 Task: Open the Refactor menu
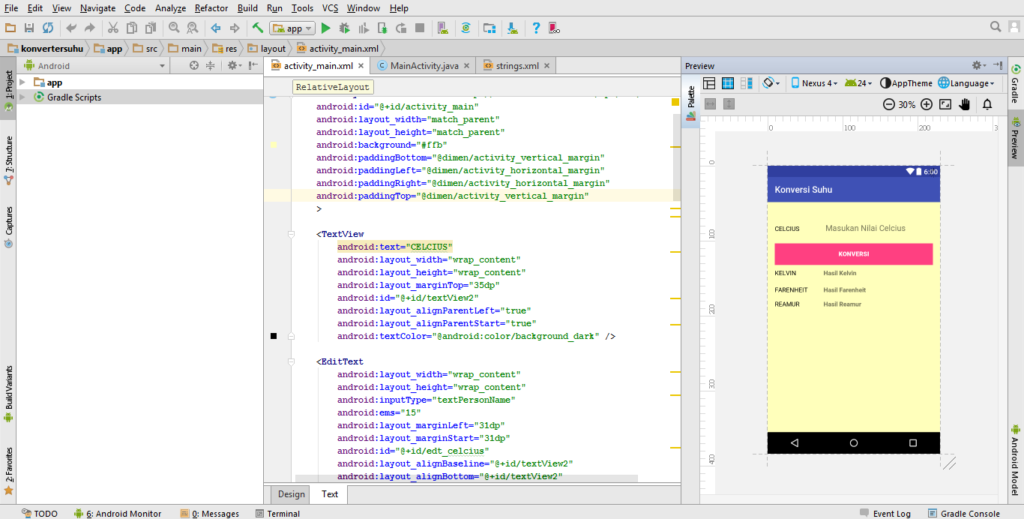211,8
